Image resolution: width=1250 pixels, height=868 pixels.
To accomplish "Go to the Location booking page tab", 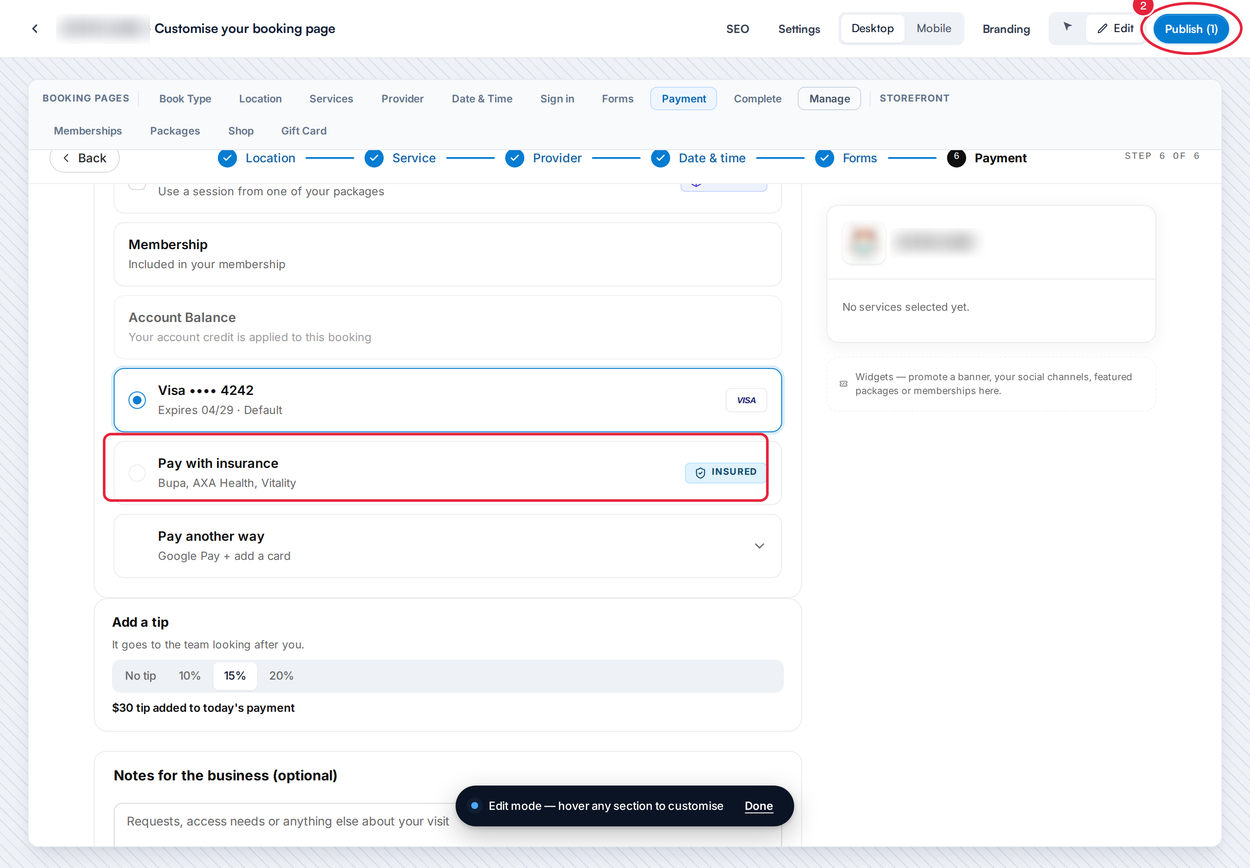I will pos(260,99).
